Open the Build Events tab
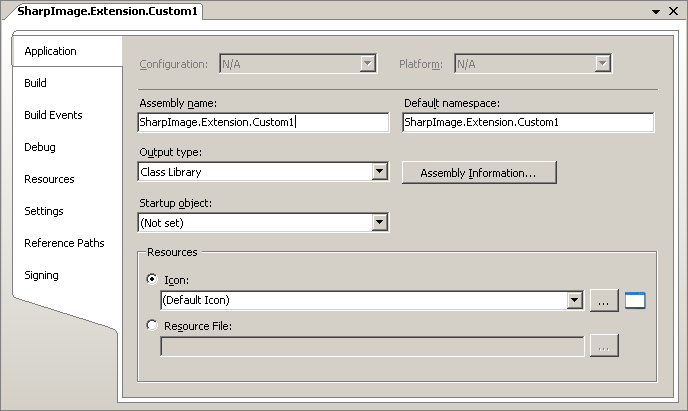The width and height of the screenshot is (688, 411). 53,115
